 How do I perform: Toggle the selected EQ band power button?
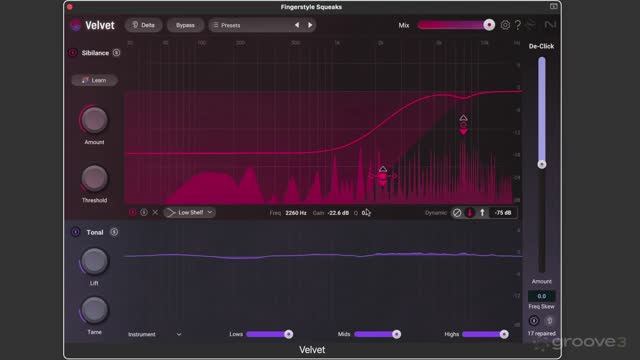(x=132, y=212)
